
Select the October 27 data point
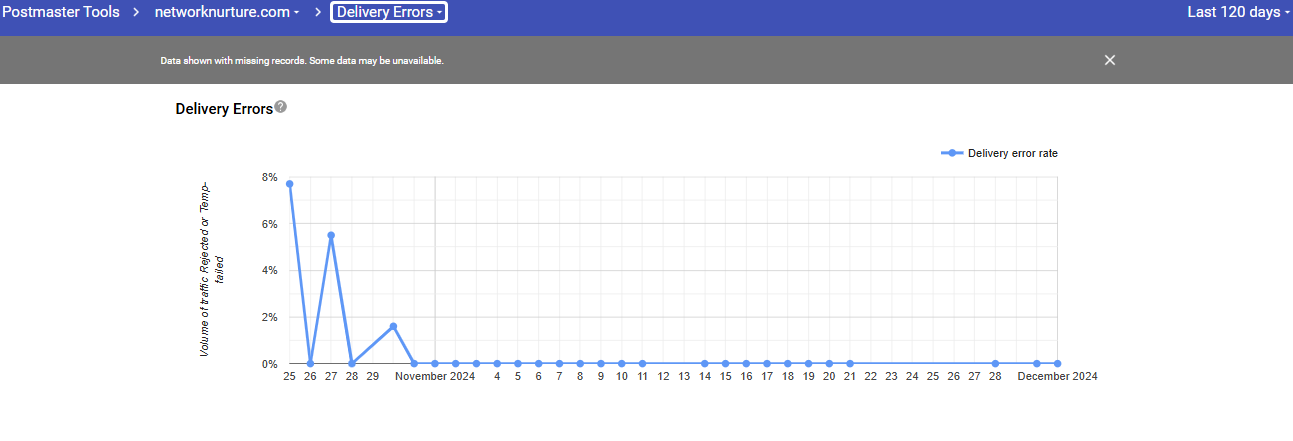click(x=331, y=235)
